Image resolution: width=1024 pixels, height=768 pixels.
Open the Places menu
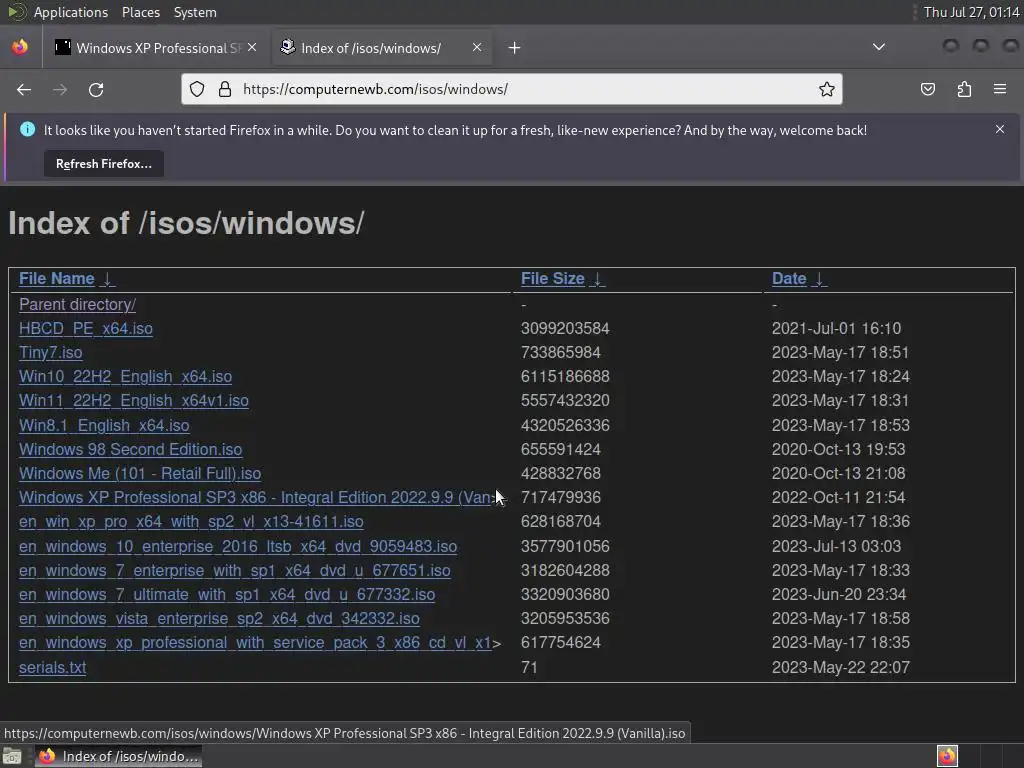(x=140, y=12)
